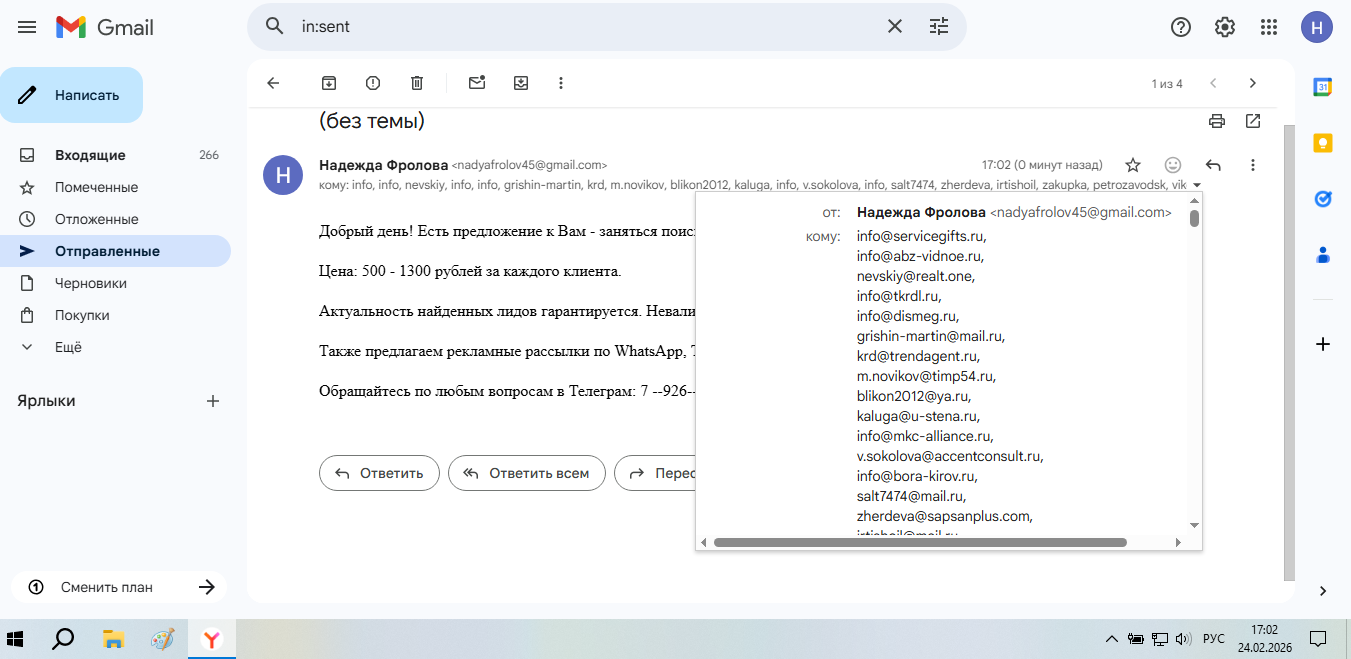Go to Черновики folder
The image size is (1351, 659).
tap(84, 283)
